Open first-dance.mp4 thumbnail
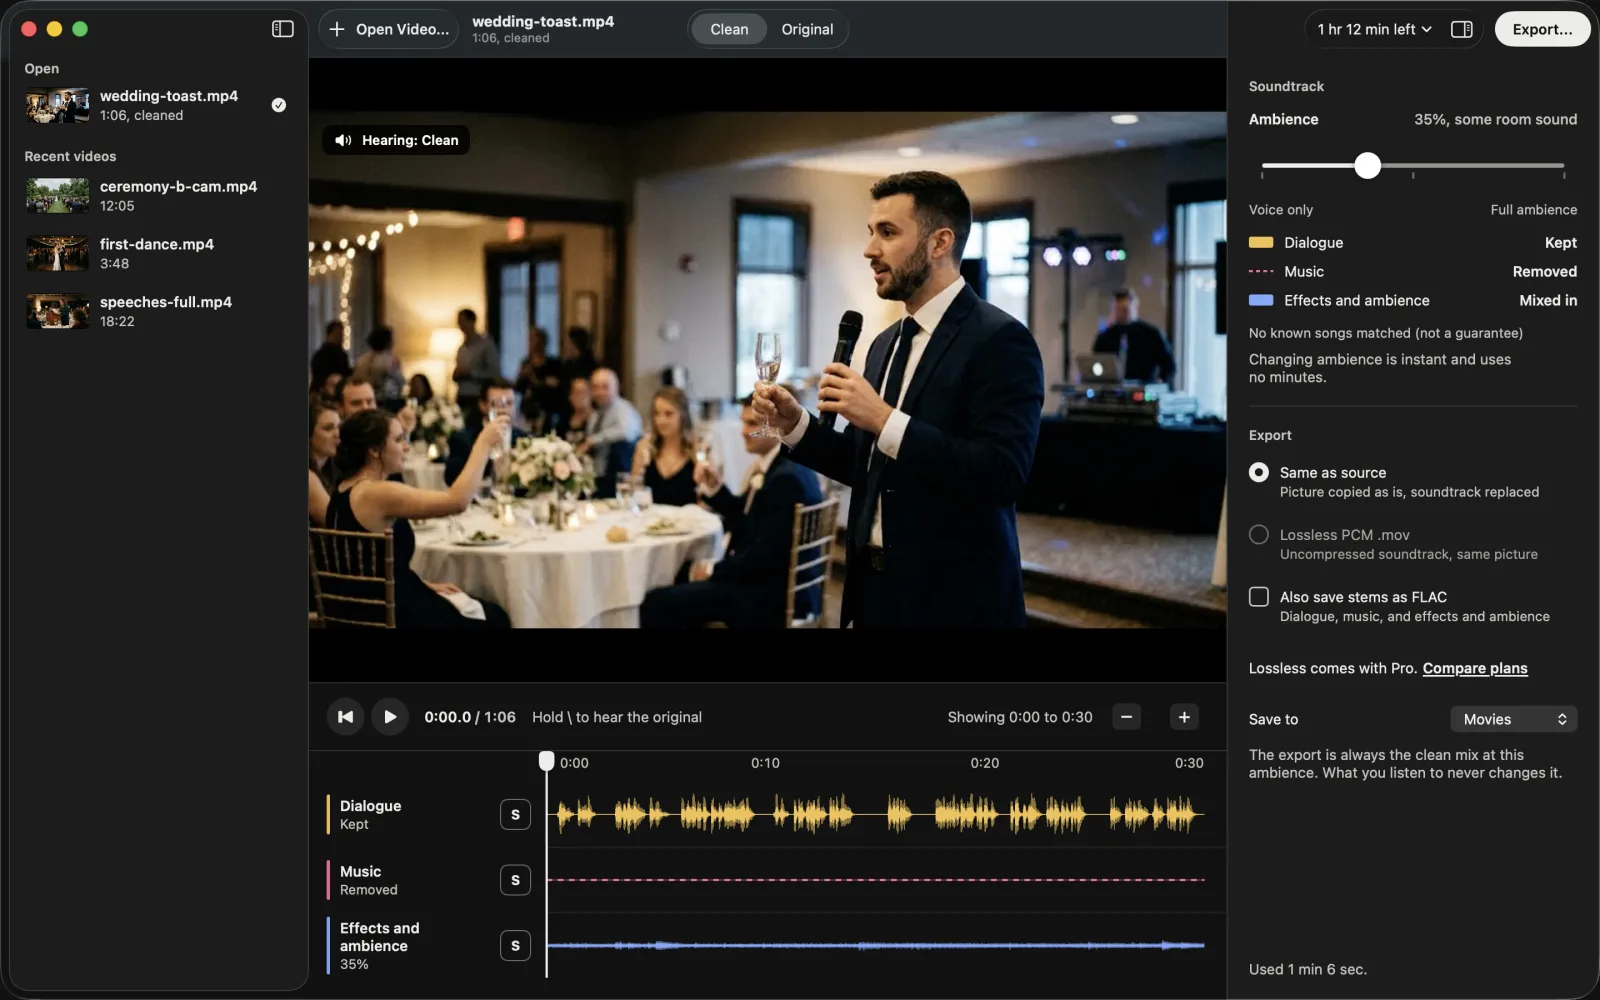 (x=57, y=254)
